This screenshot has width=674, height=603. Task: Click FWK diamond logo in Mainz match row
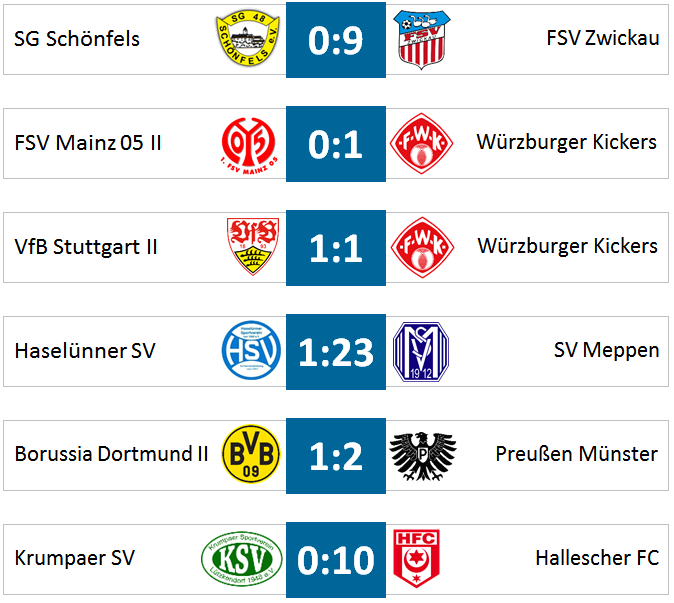coord(421,144)
